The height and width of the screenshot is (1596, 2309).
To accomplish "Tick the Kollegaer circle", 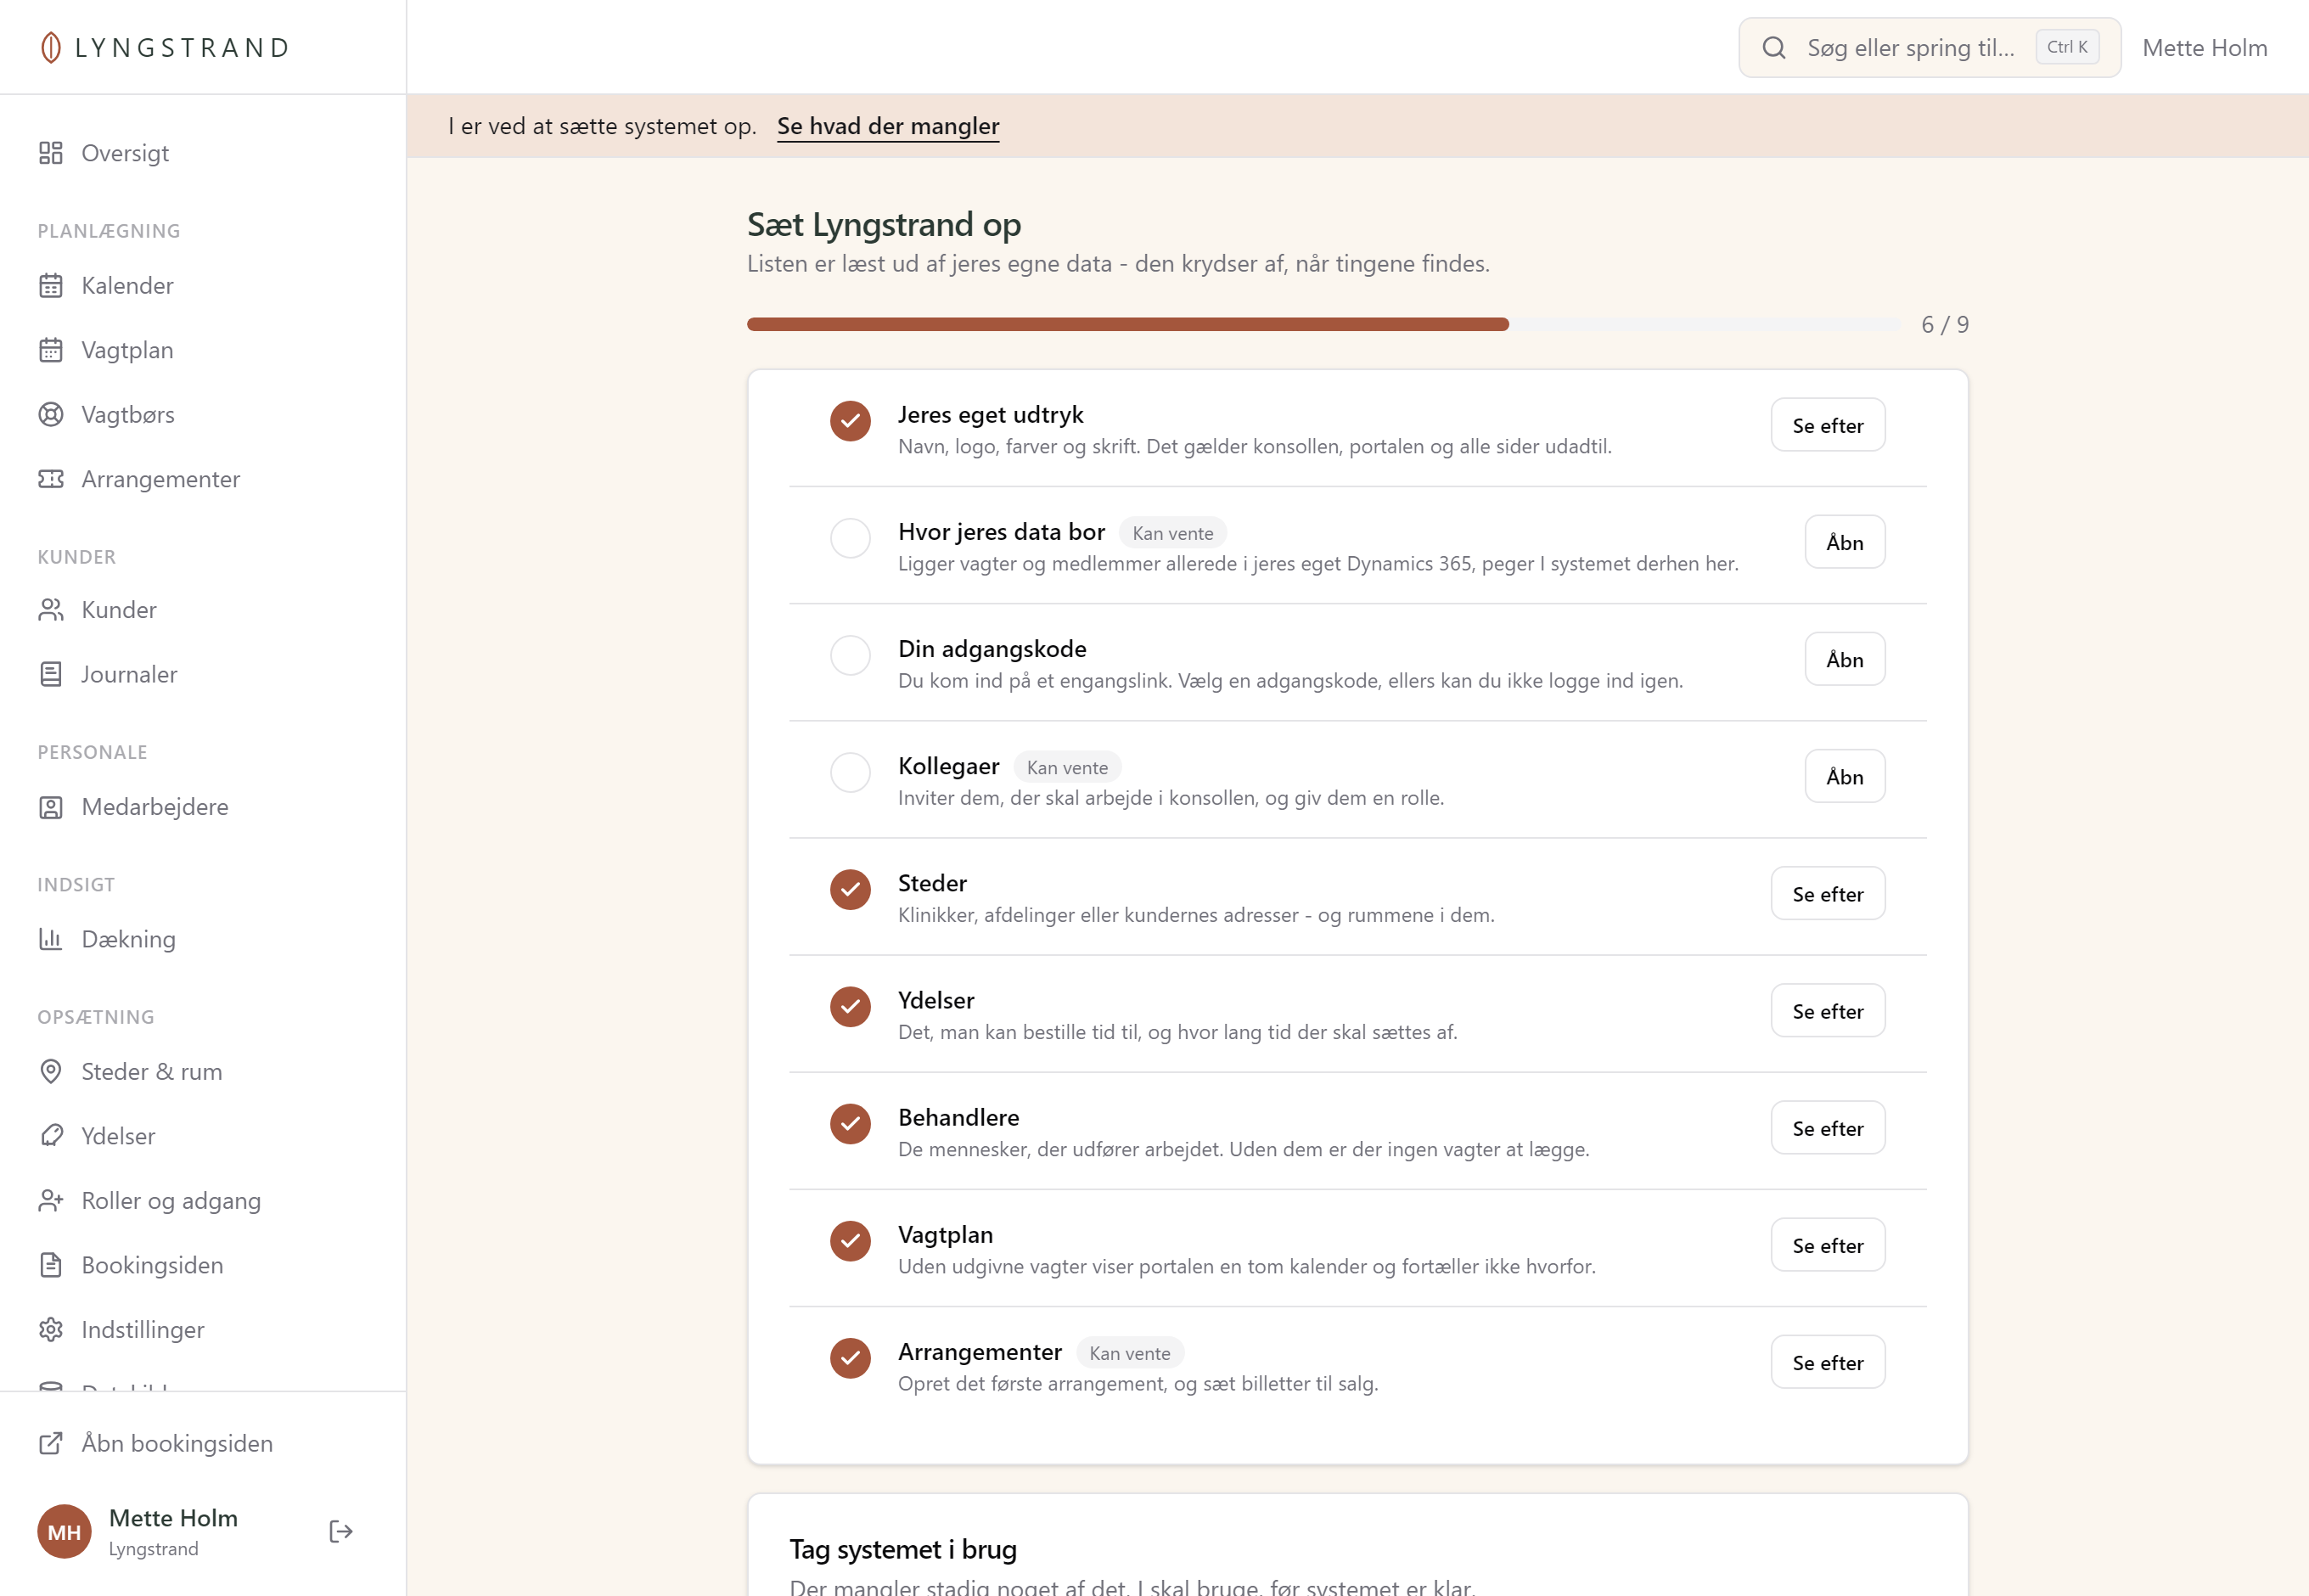I will (850, 772).
